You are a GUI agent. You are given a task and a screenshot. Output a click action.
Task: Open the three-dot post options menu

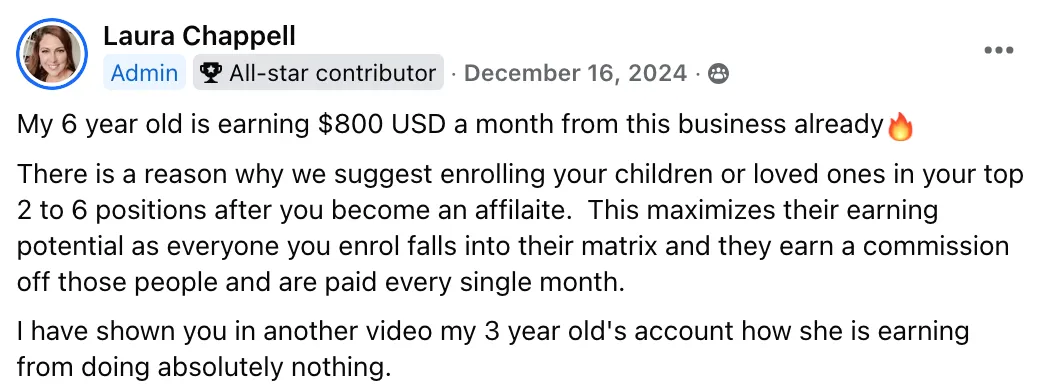999,50
